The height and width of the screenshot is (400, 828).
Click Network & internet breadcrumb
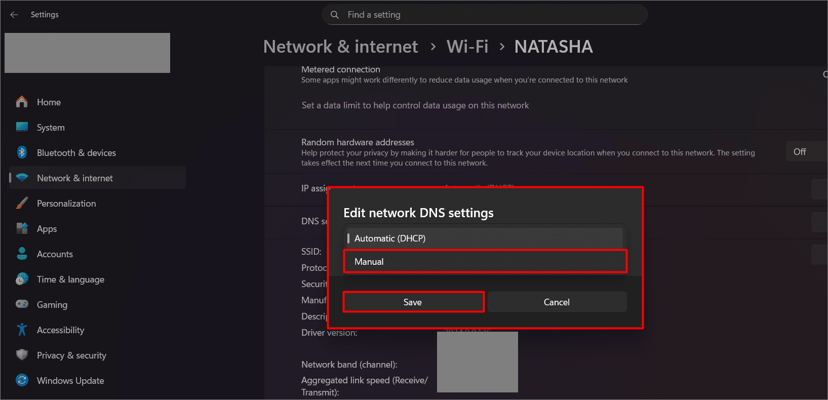[x=341, y=46]
